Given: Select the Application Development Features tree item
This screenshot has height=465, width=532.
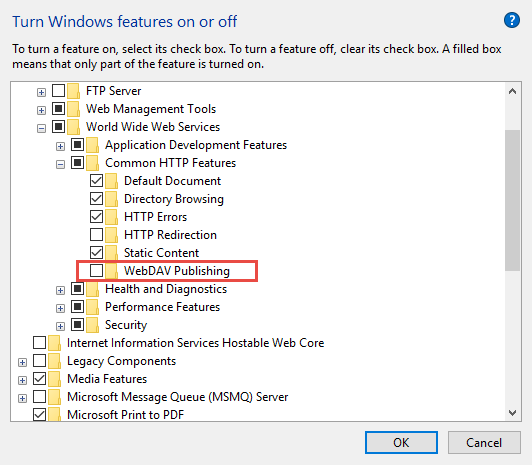Looking at the screenshot, I should click(196, 145).
